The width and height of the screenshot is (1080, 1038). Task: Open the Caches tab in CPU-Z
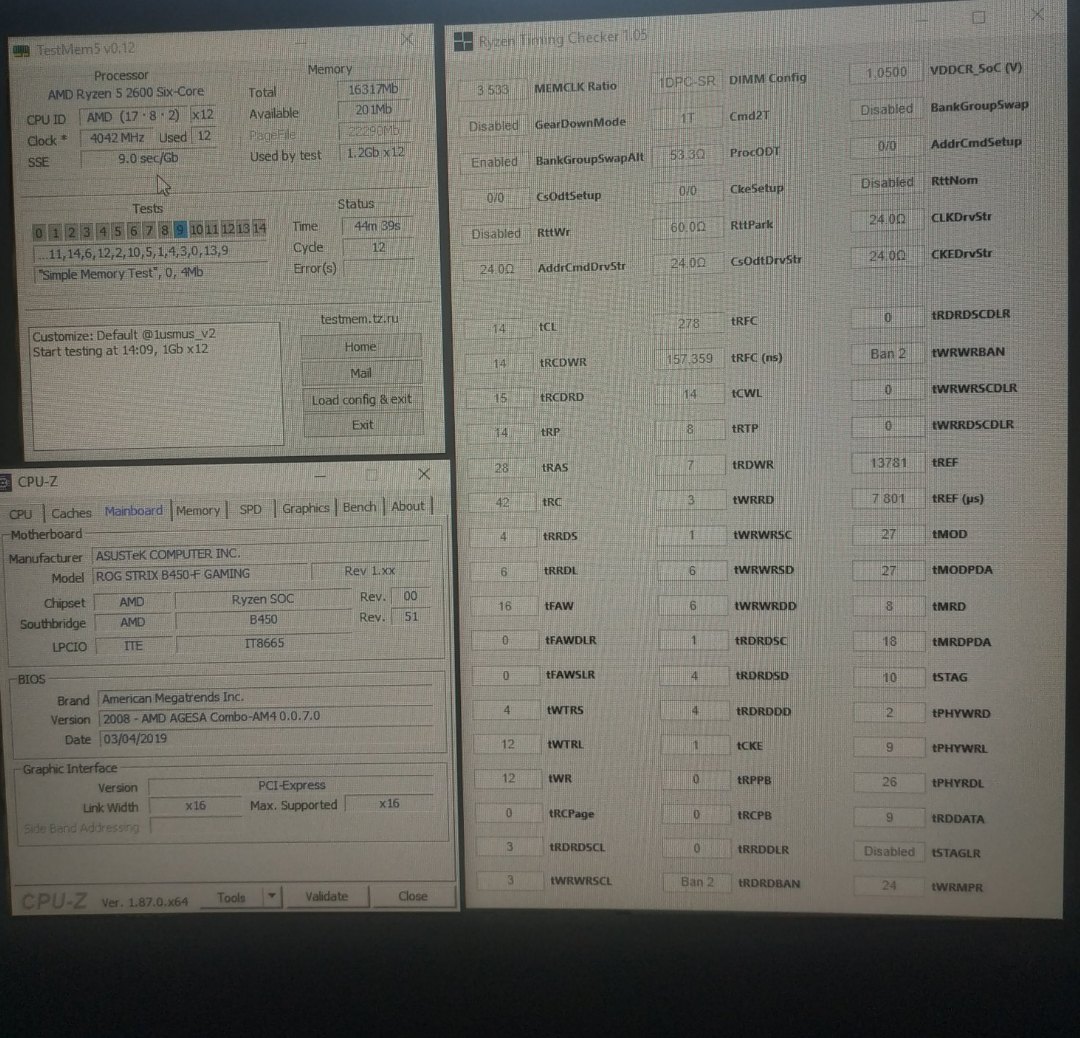pos(71,512)
